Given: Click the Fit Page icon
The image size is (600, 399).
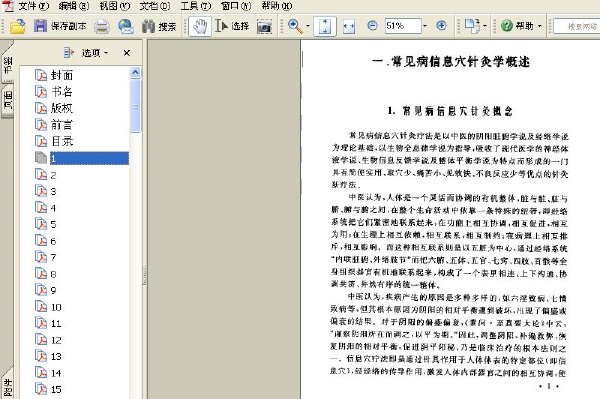Looking at the screenshot, I should click(x=325, y=26).
